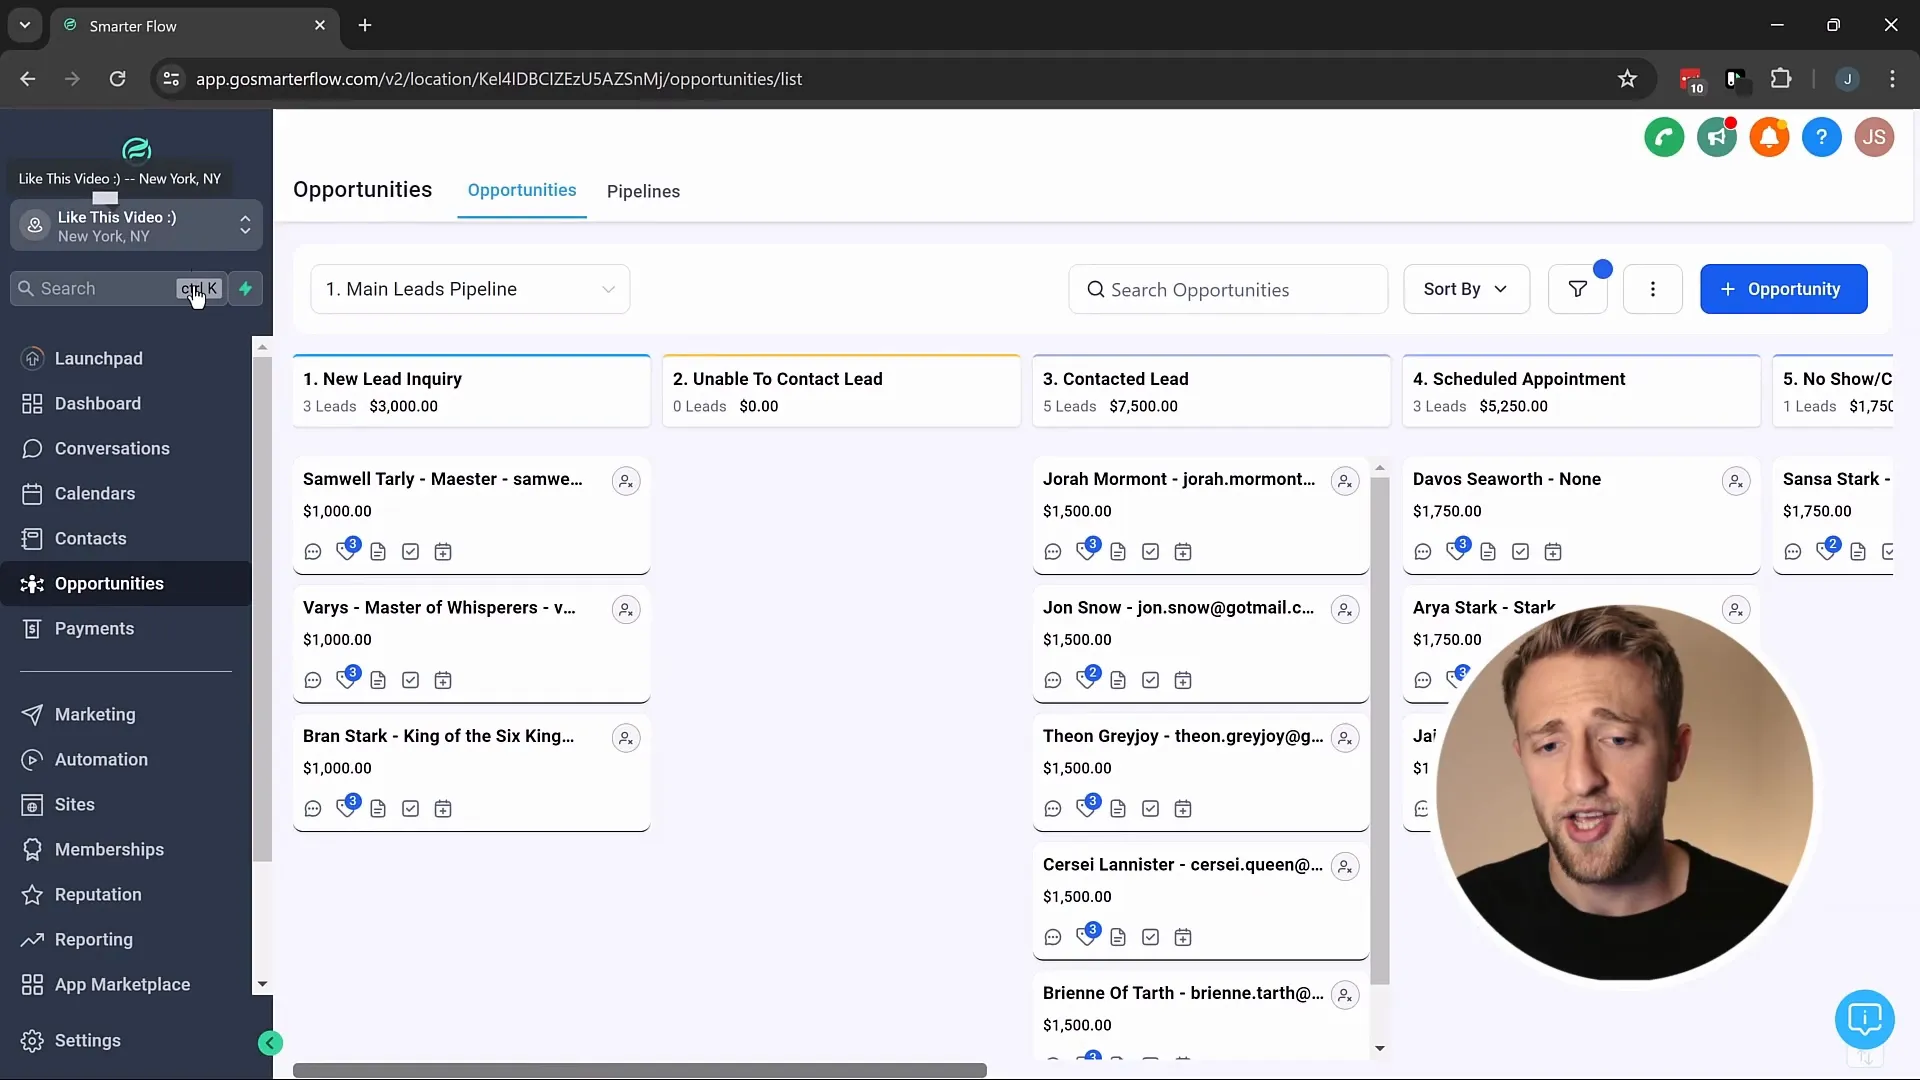This screenshot has width=1920, height=1080.
Task: Switch to the Pipelines tab
Action: (x=643, y=191)
